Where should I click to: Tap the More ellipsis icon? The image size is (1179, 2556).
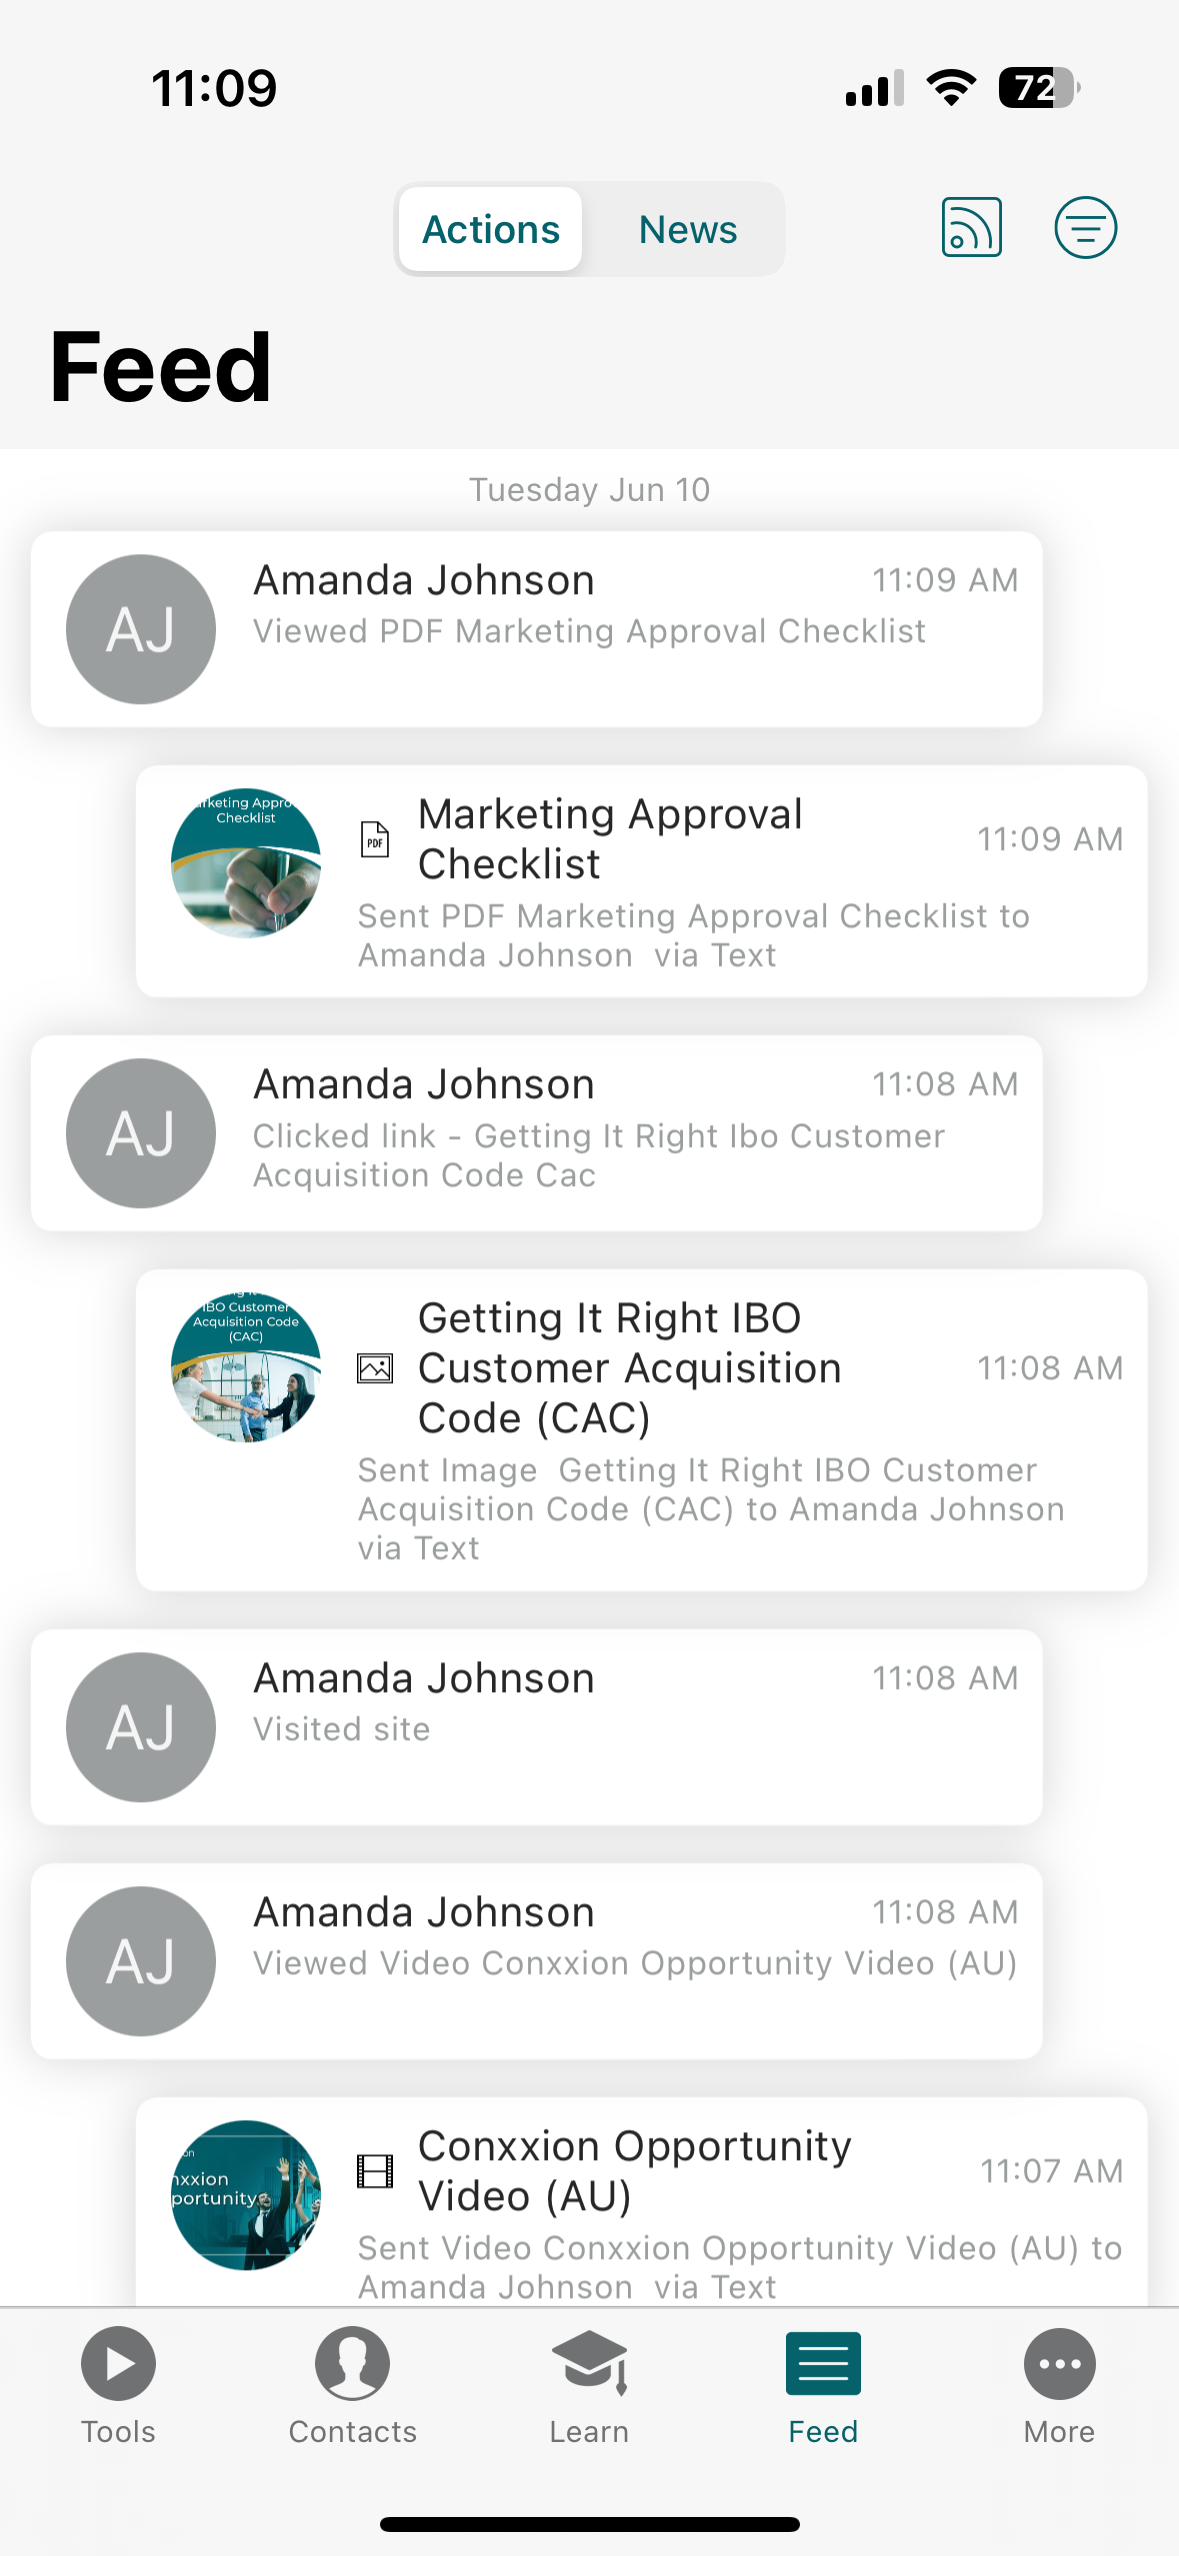pos(1059,2364)
